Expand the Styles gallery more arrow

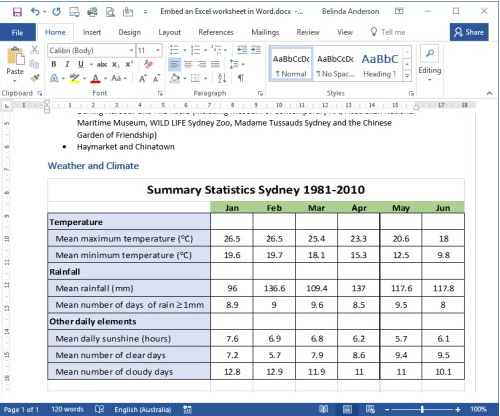[407, 76]
